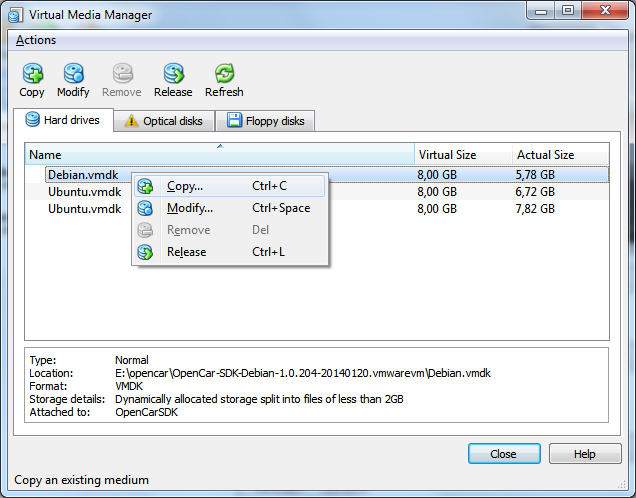The height and width of the screenshot is (498, 636).
Task: Click the window resize grip
Action: pos(621,483)
